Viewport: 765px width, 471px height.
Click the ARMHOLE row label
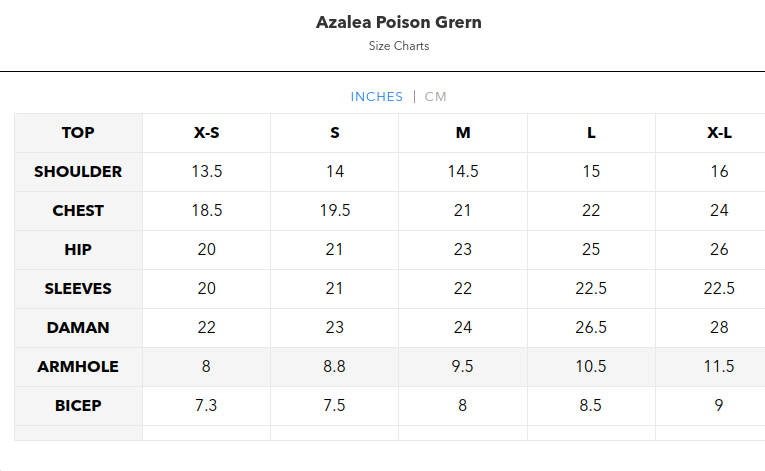point(78,367)
